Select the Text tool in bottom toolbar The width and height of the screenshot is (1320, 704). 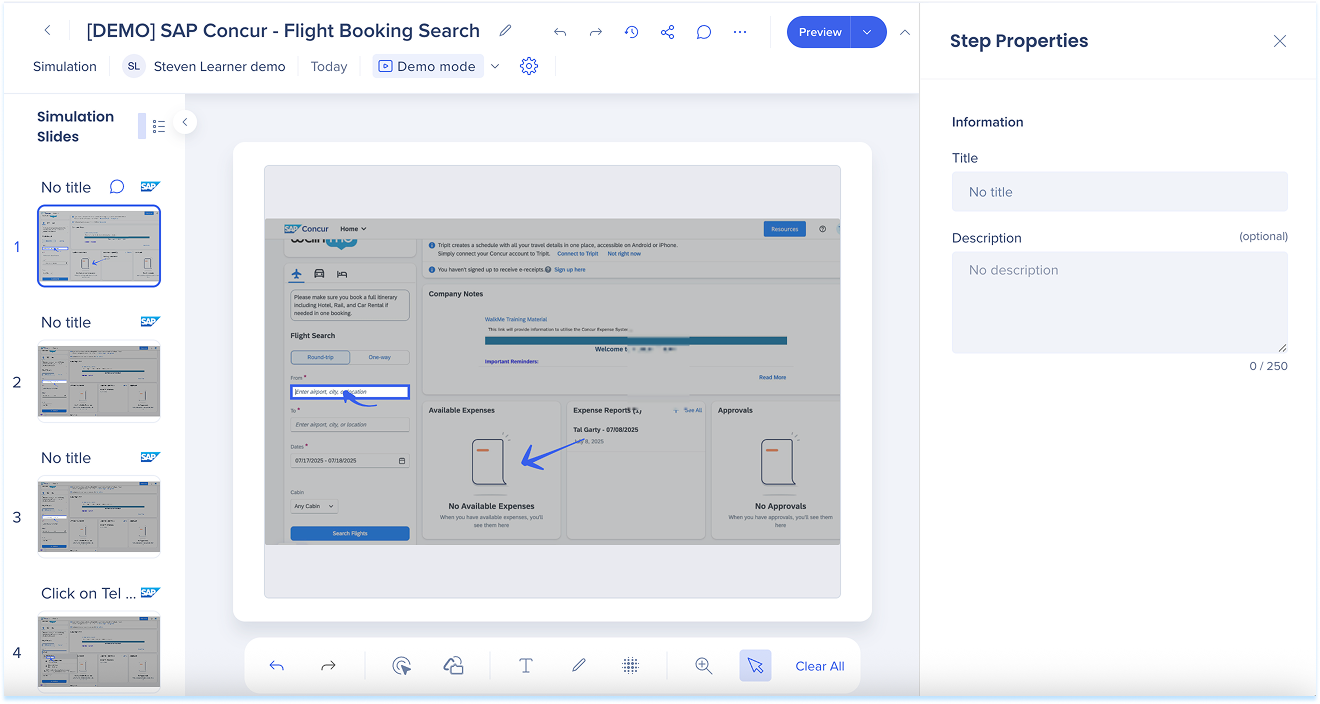click(x=525, y=666)
